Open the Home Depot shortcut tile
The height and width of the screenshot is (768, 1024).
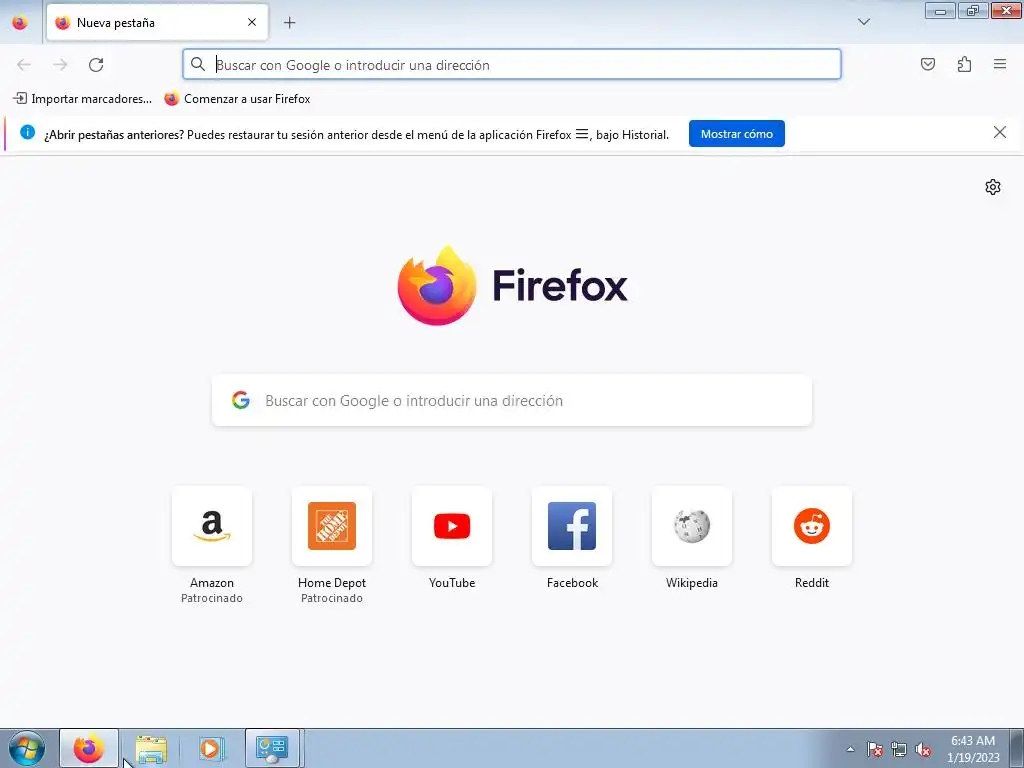click(x=332, y=526)
